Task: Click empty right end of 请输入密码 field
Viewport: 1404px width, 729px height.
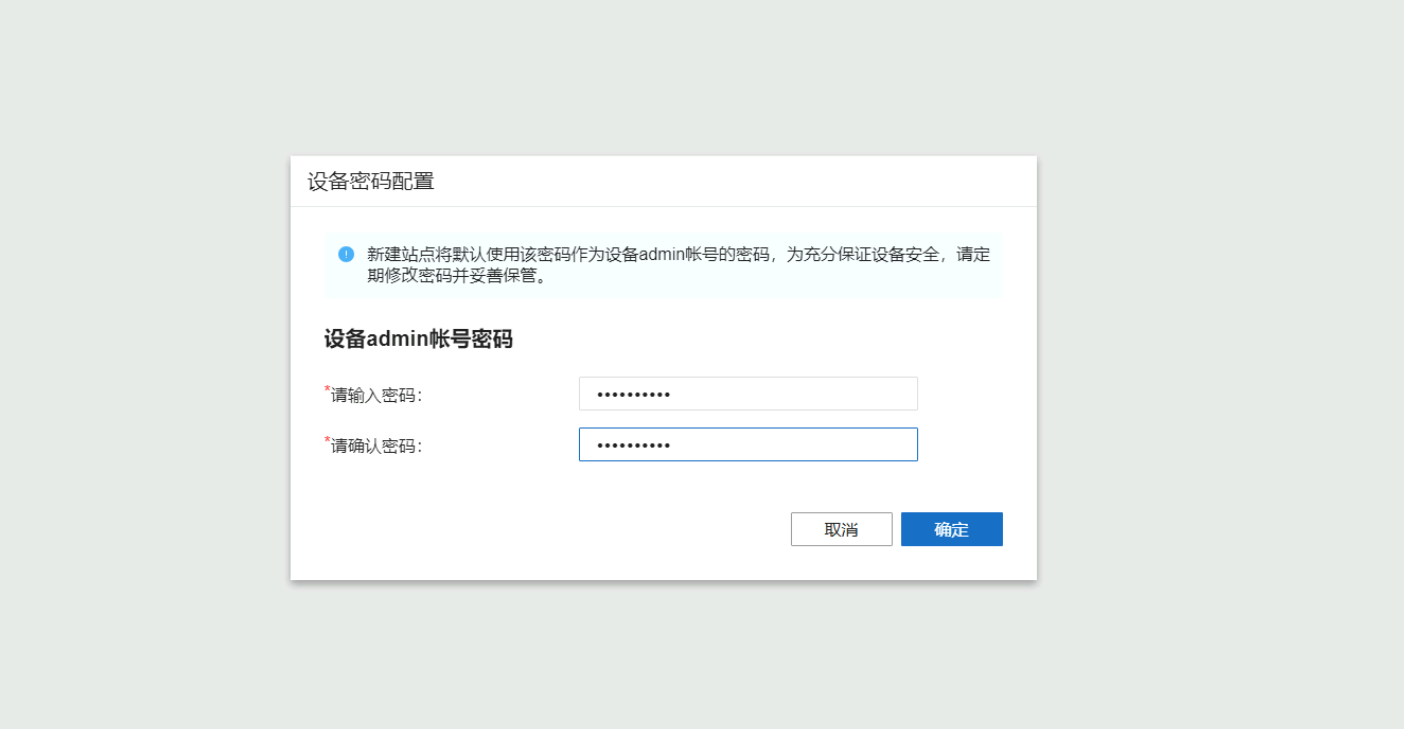Action: click(880, 394)
